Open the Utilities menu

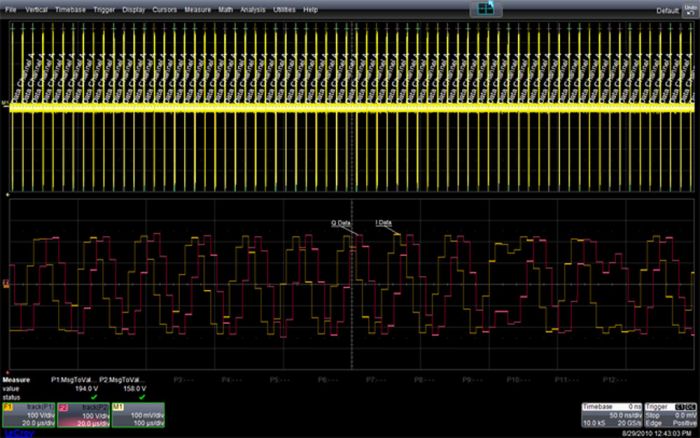284,9
